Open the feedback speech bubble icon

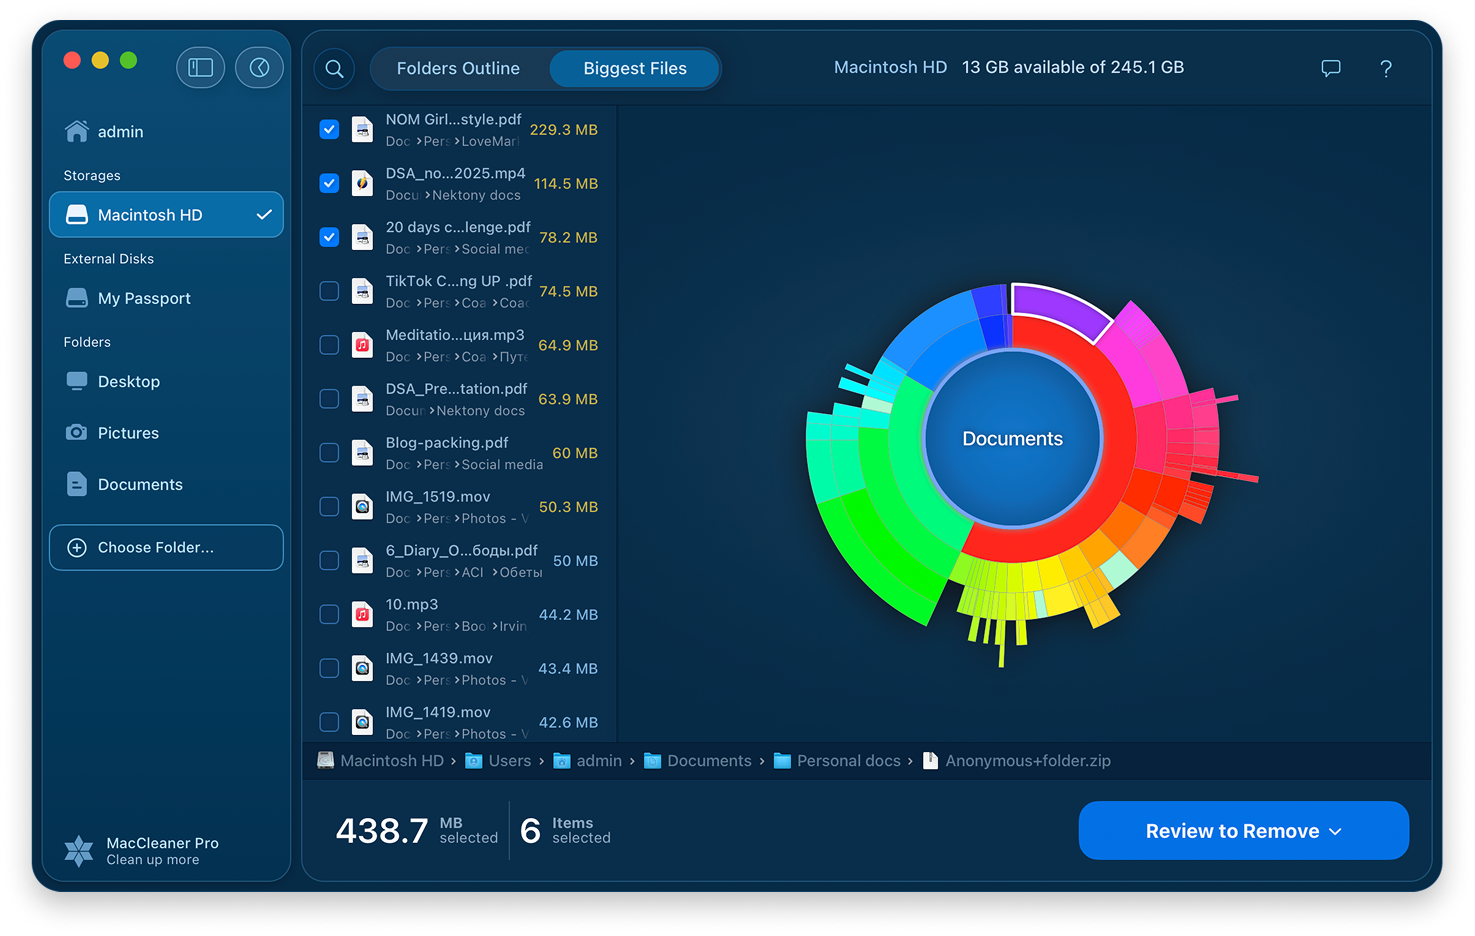(1330, 68)
